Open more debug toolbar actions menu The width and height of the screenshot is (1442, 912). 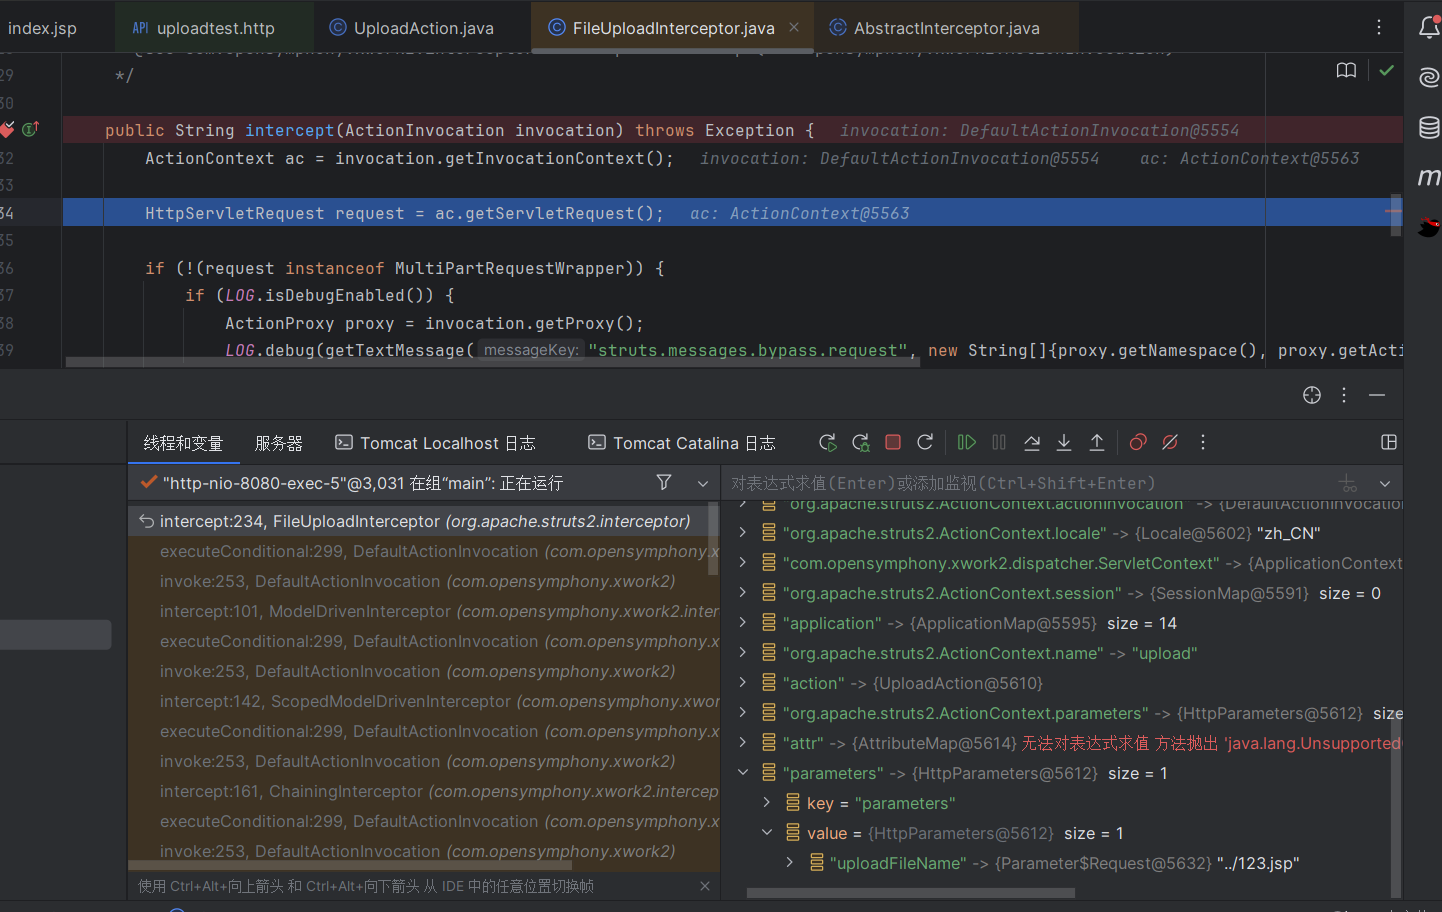pyautogui.click(x=1203, y=442)
